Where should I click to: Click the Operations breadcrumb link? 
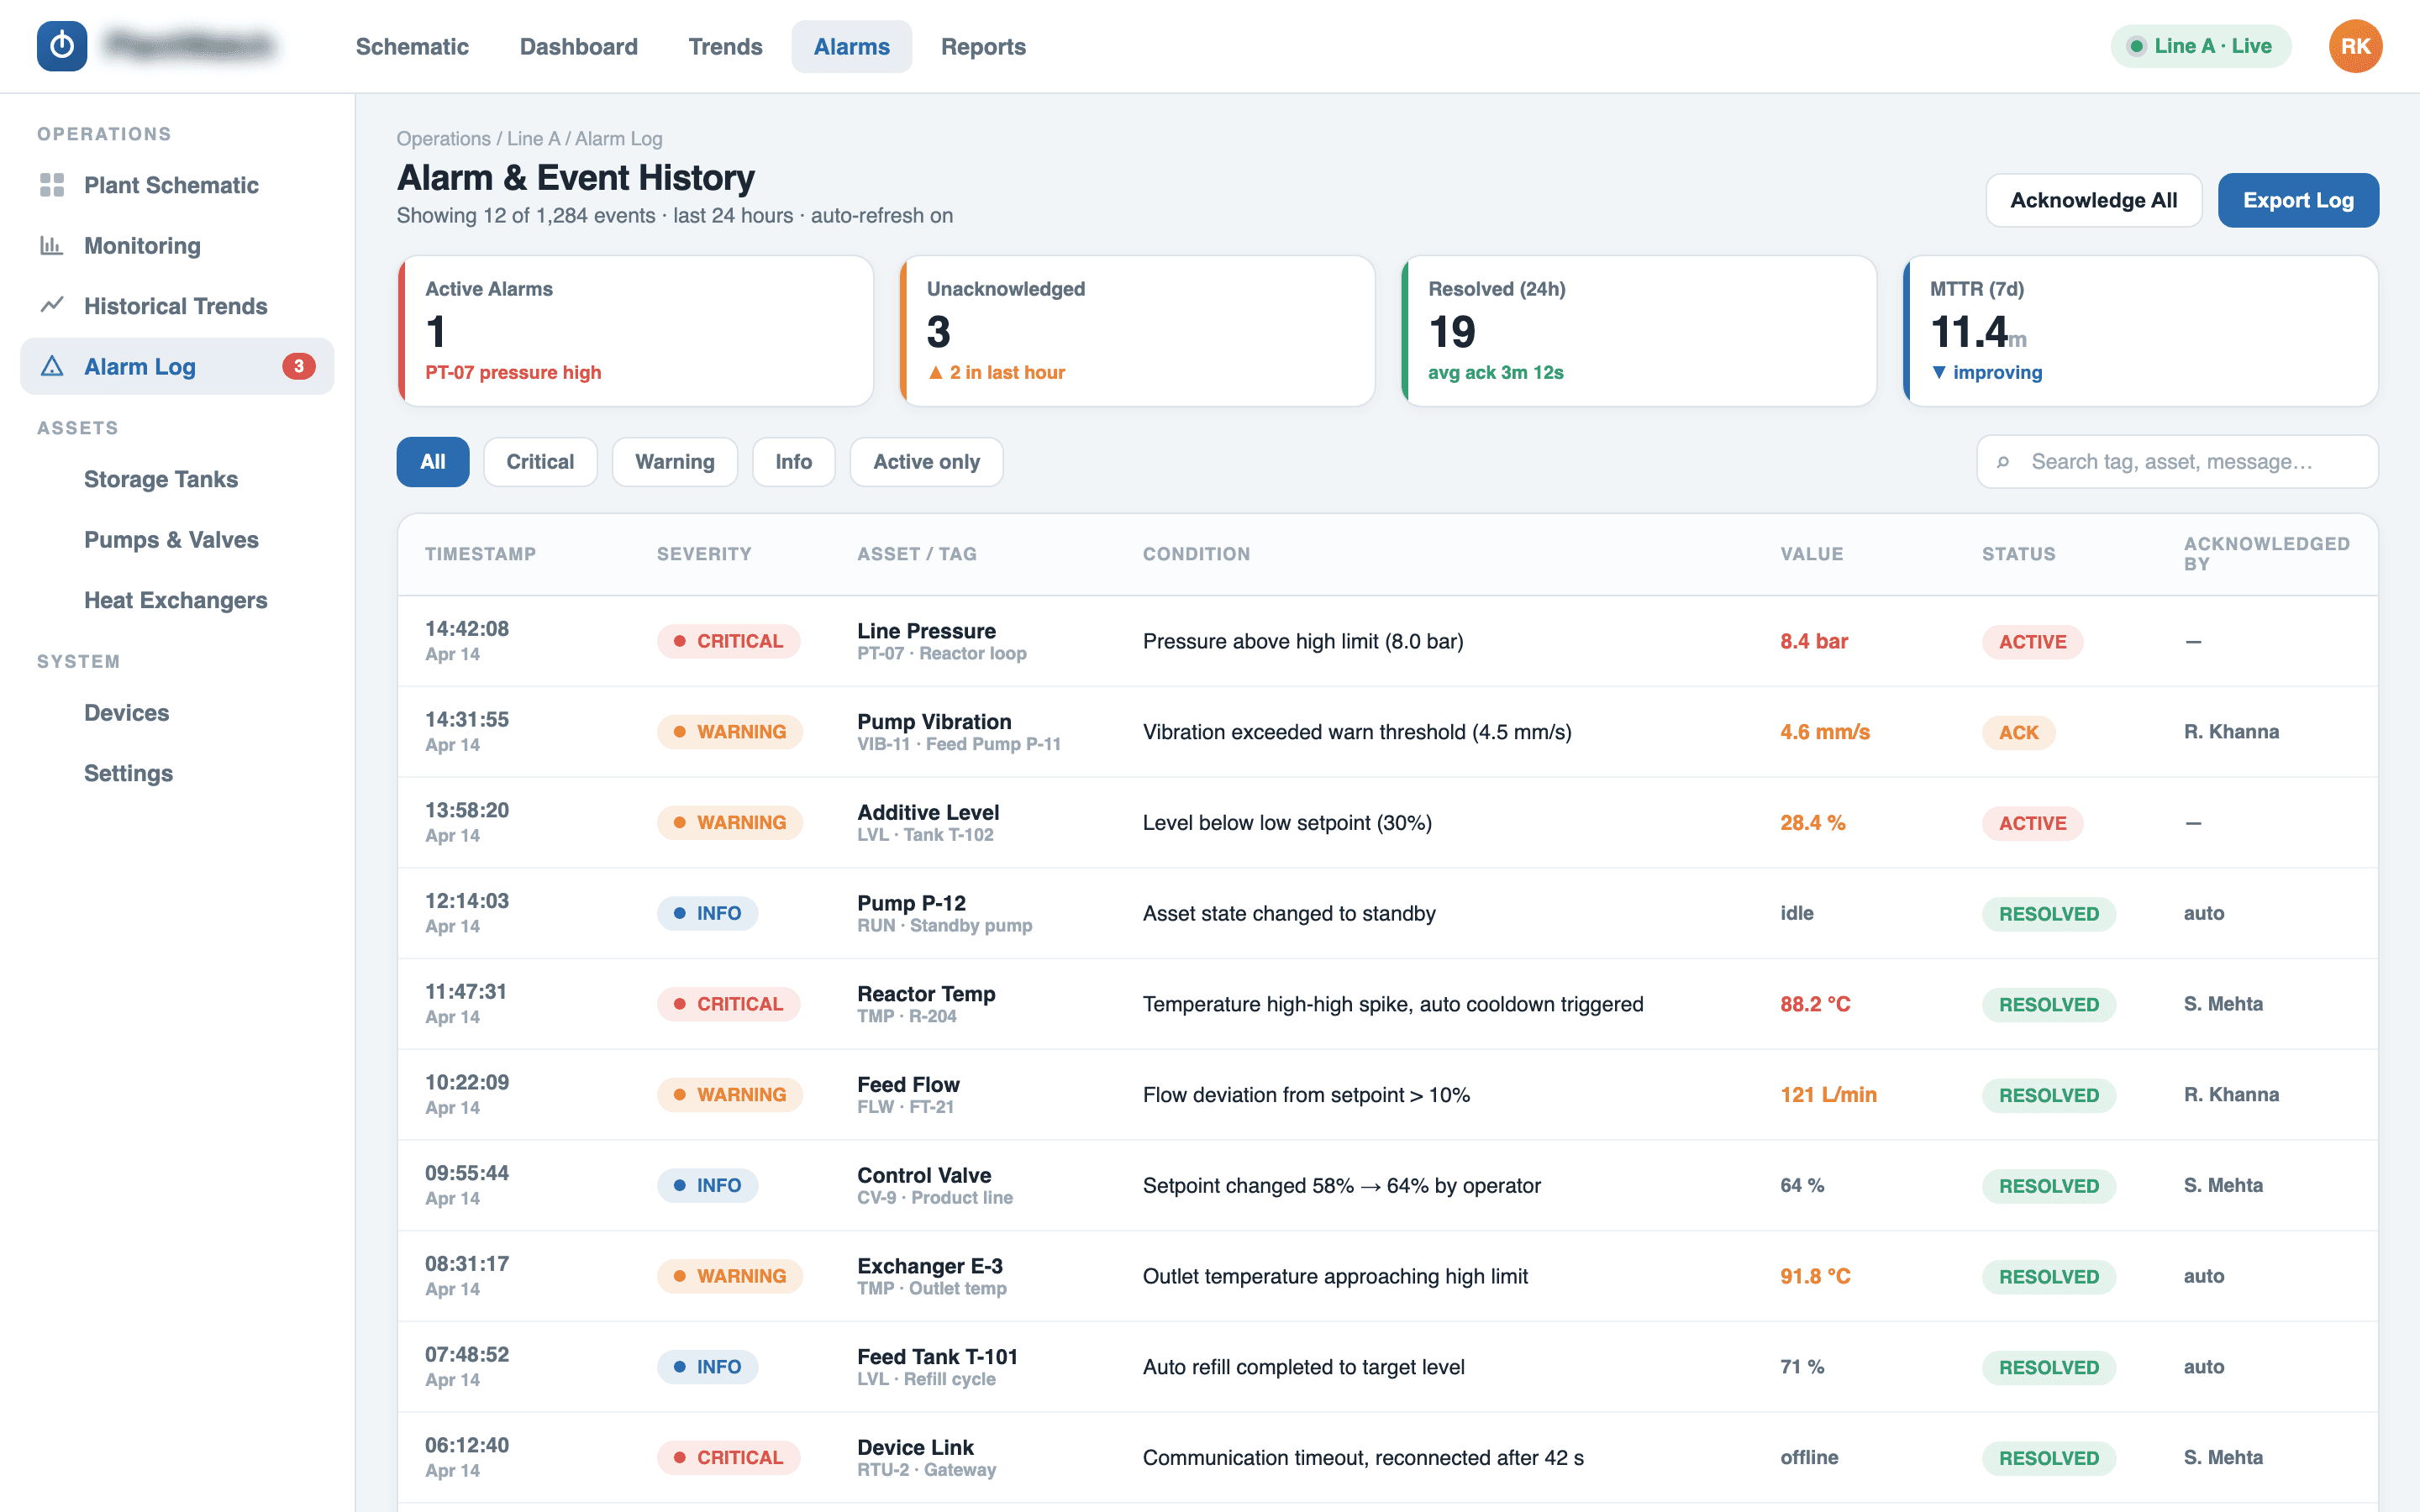click(x=443, y=139)
